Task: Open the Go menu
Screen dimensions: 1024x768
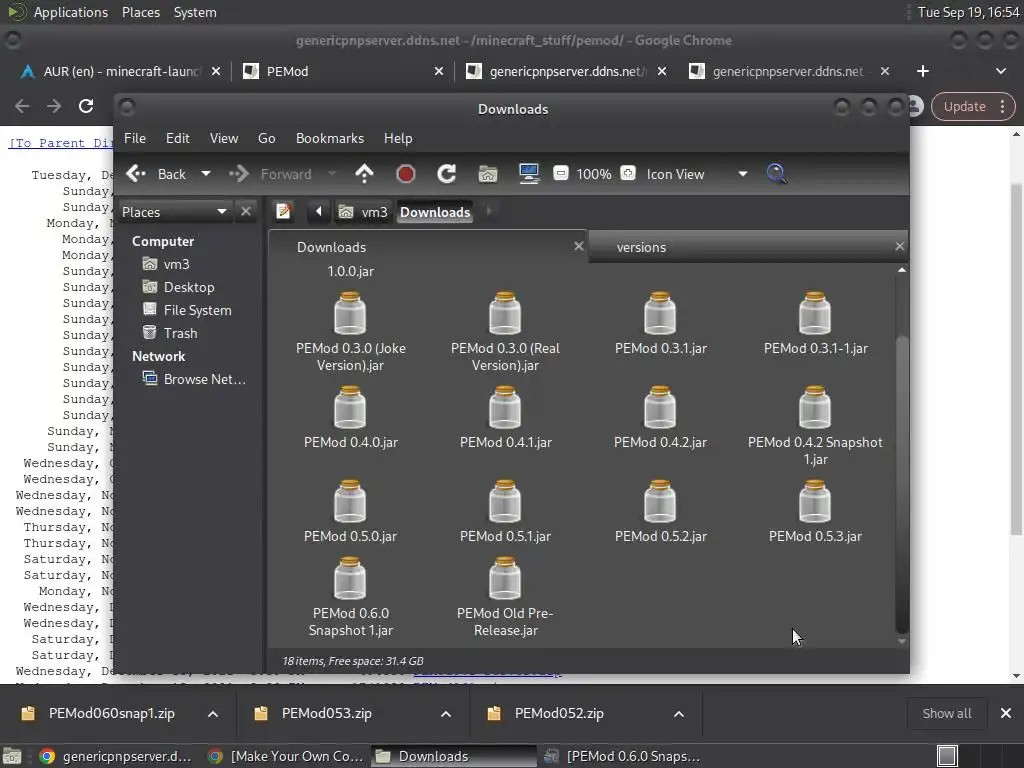Action: [x=266, y=138]
